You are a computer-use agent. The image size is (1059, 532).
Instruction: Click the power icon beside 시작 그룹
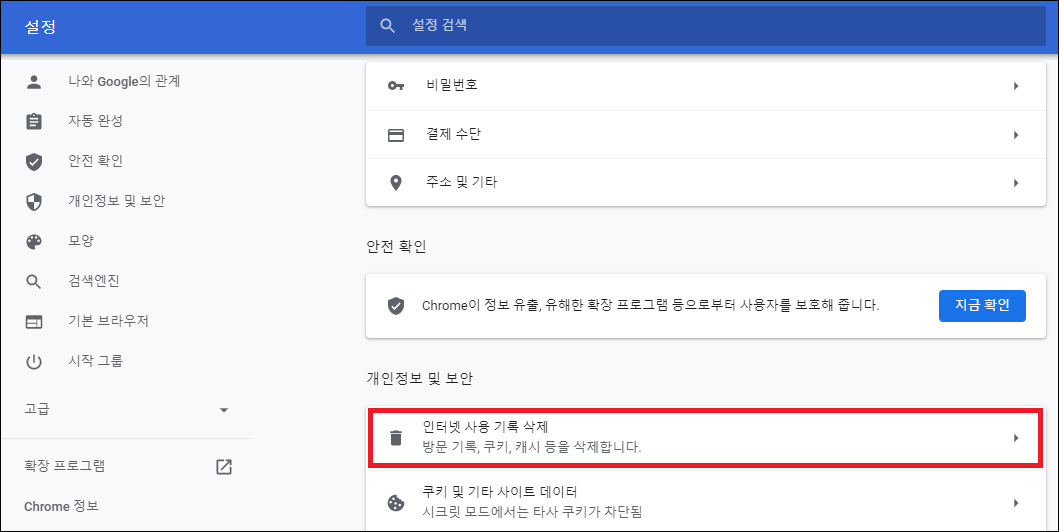click(34, 362)
